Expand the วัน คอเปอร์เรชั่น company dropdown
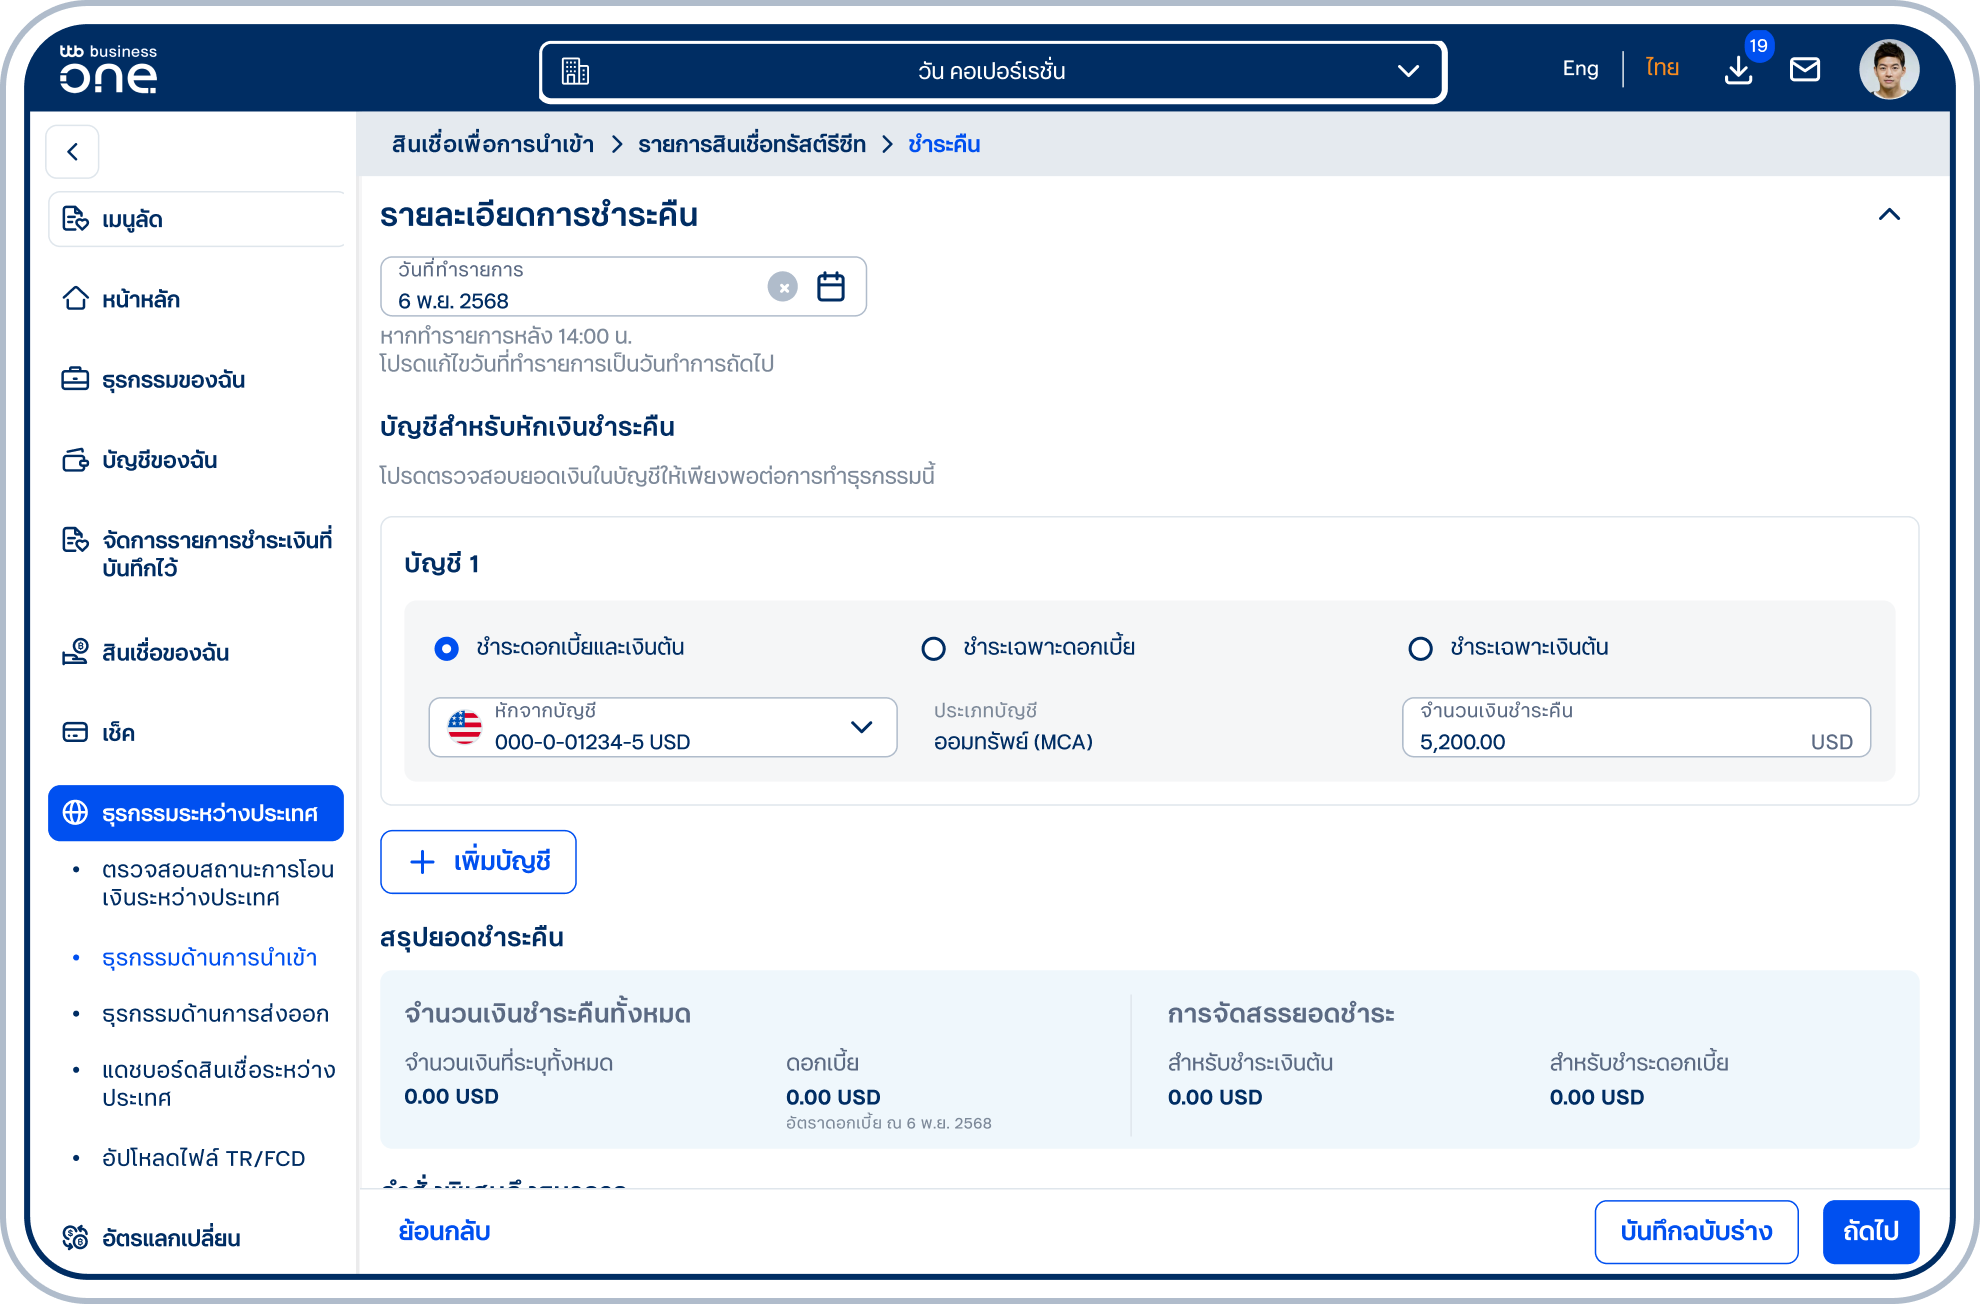Image resolution: width=1980 pixels, height=1304 pixels. (992, 71)
